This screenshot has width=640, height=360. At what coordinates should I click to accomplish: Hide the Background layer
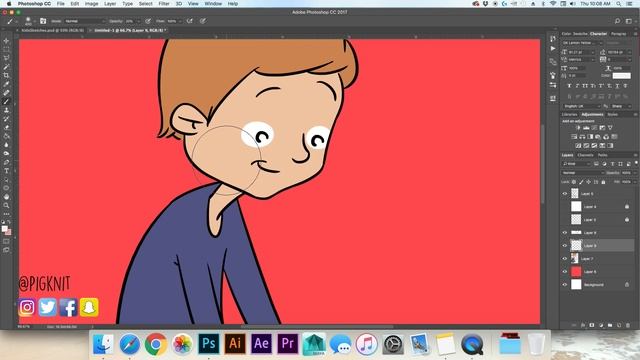click(565, 284)
